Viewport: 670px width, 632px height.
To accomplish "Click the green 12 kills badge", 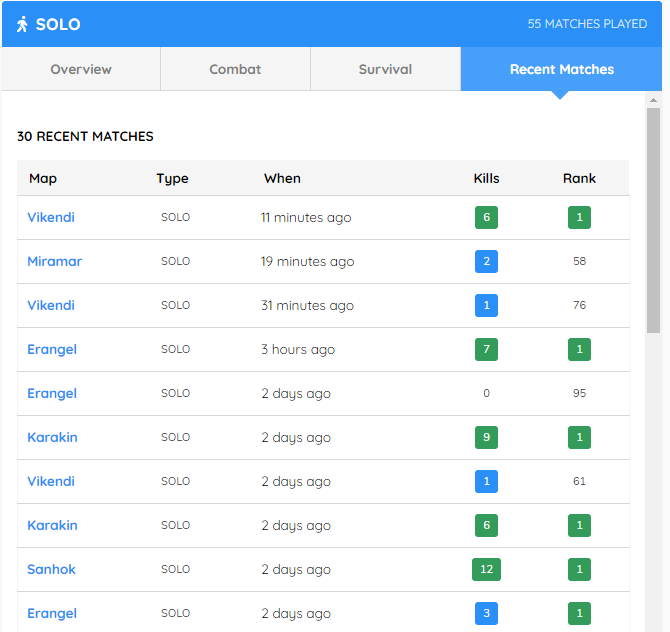I will point(486,570).
